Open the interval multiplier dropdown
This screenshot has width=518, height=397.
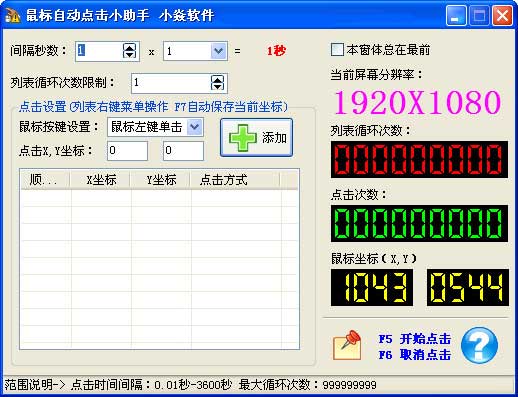point(218,51)
